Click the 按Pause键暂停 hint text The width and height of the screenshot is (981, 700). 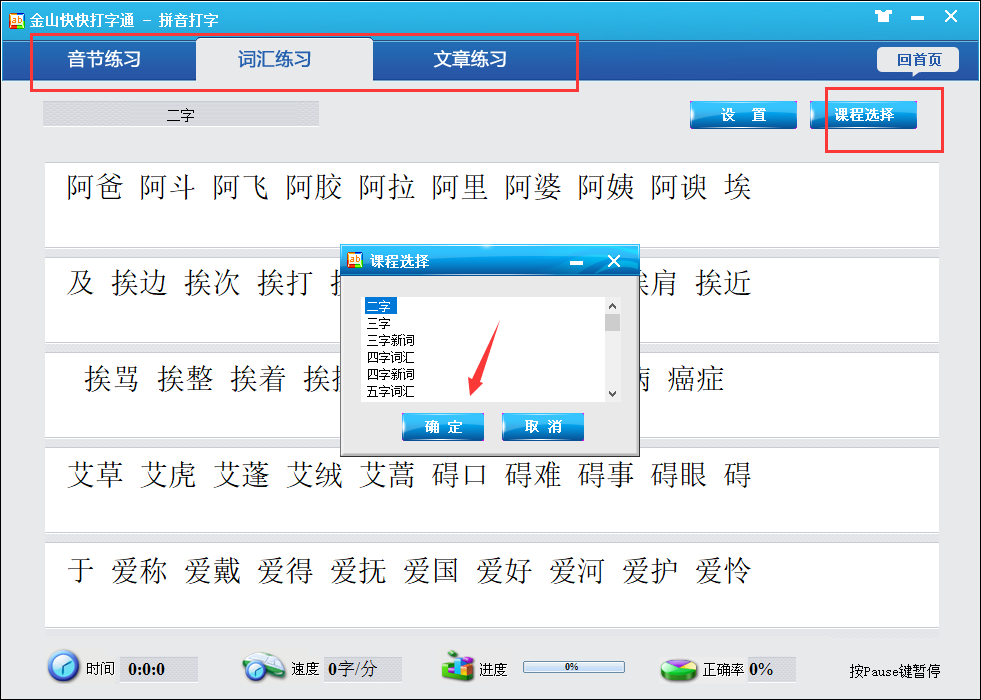[895, 671]
